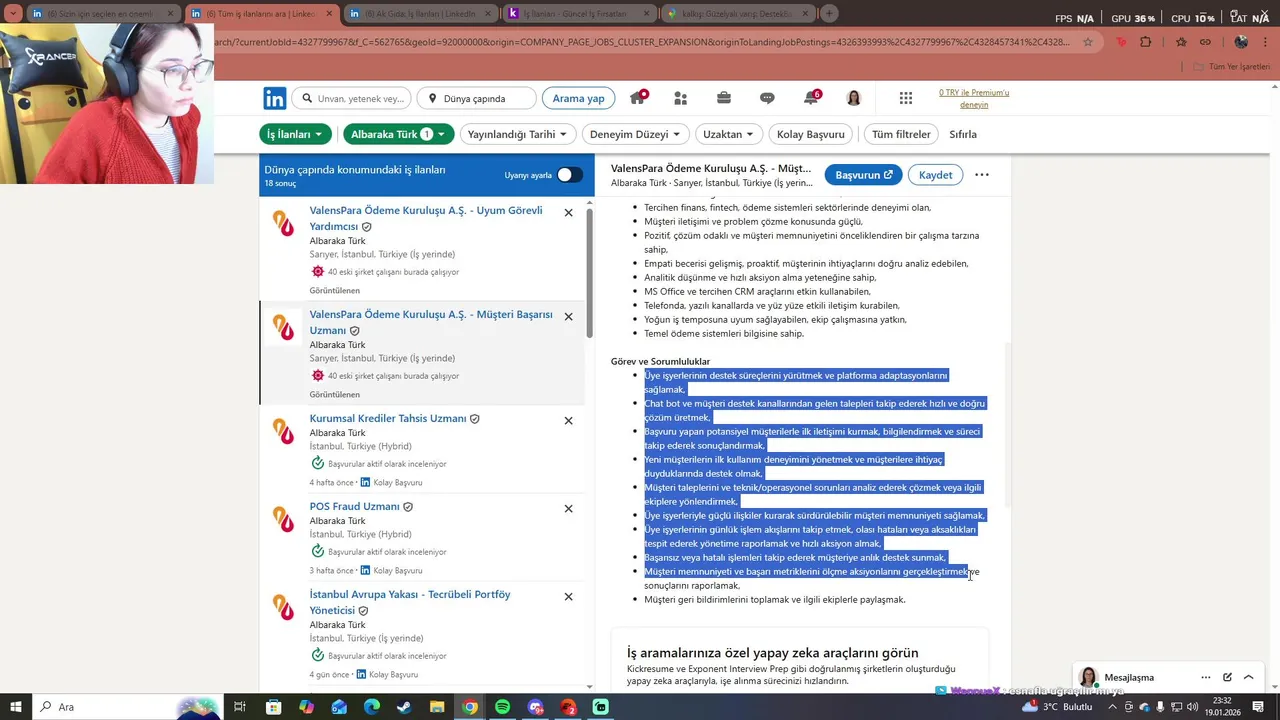Toggle the Uyarıyı ayarla job alert switch
Image resolution: width=1280 pixels, height=720 pixels.
click(x=569, y=175)
